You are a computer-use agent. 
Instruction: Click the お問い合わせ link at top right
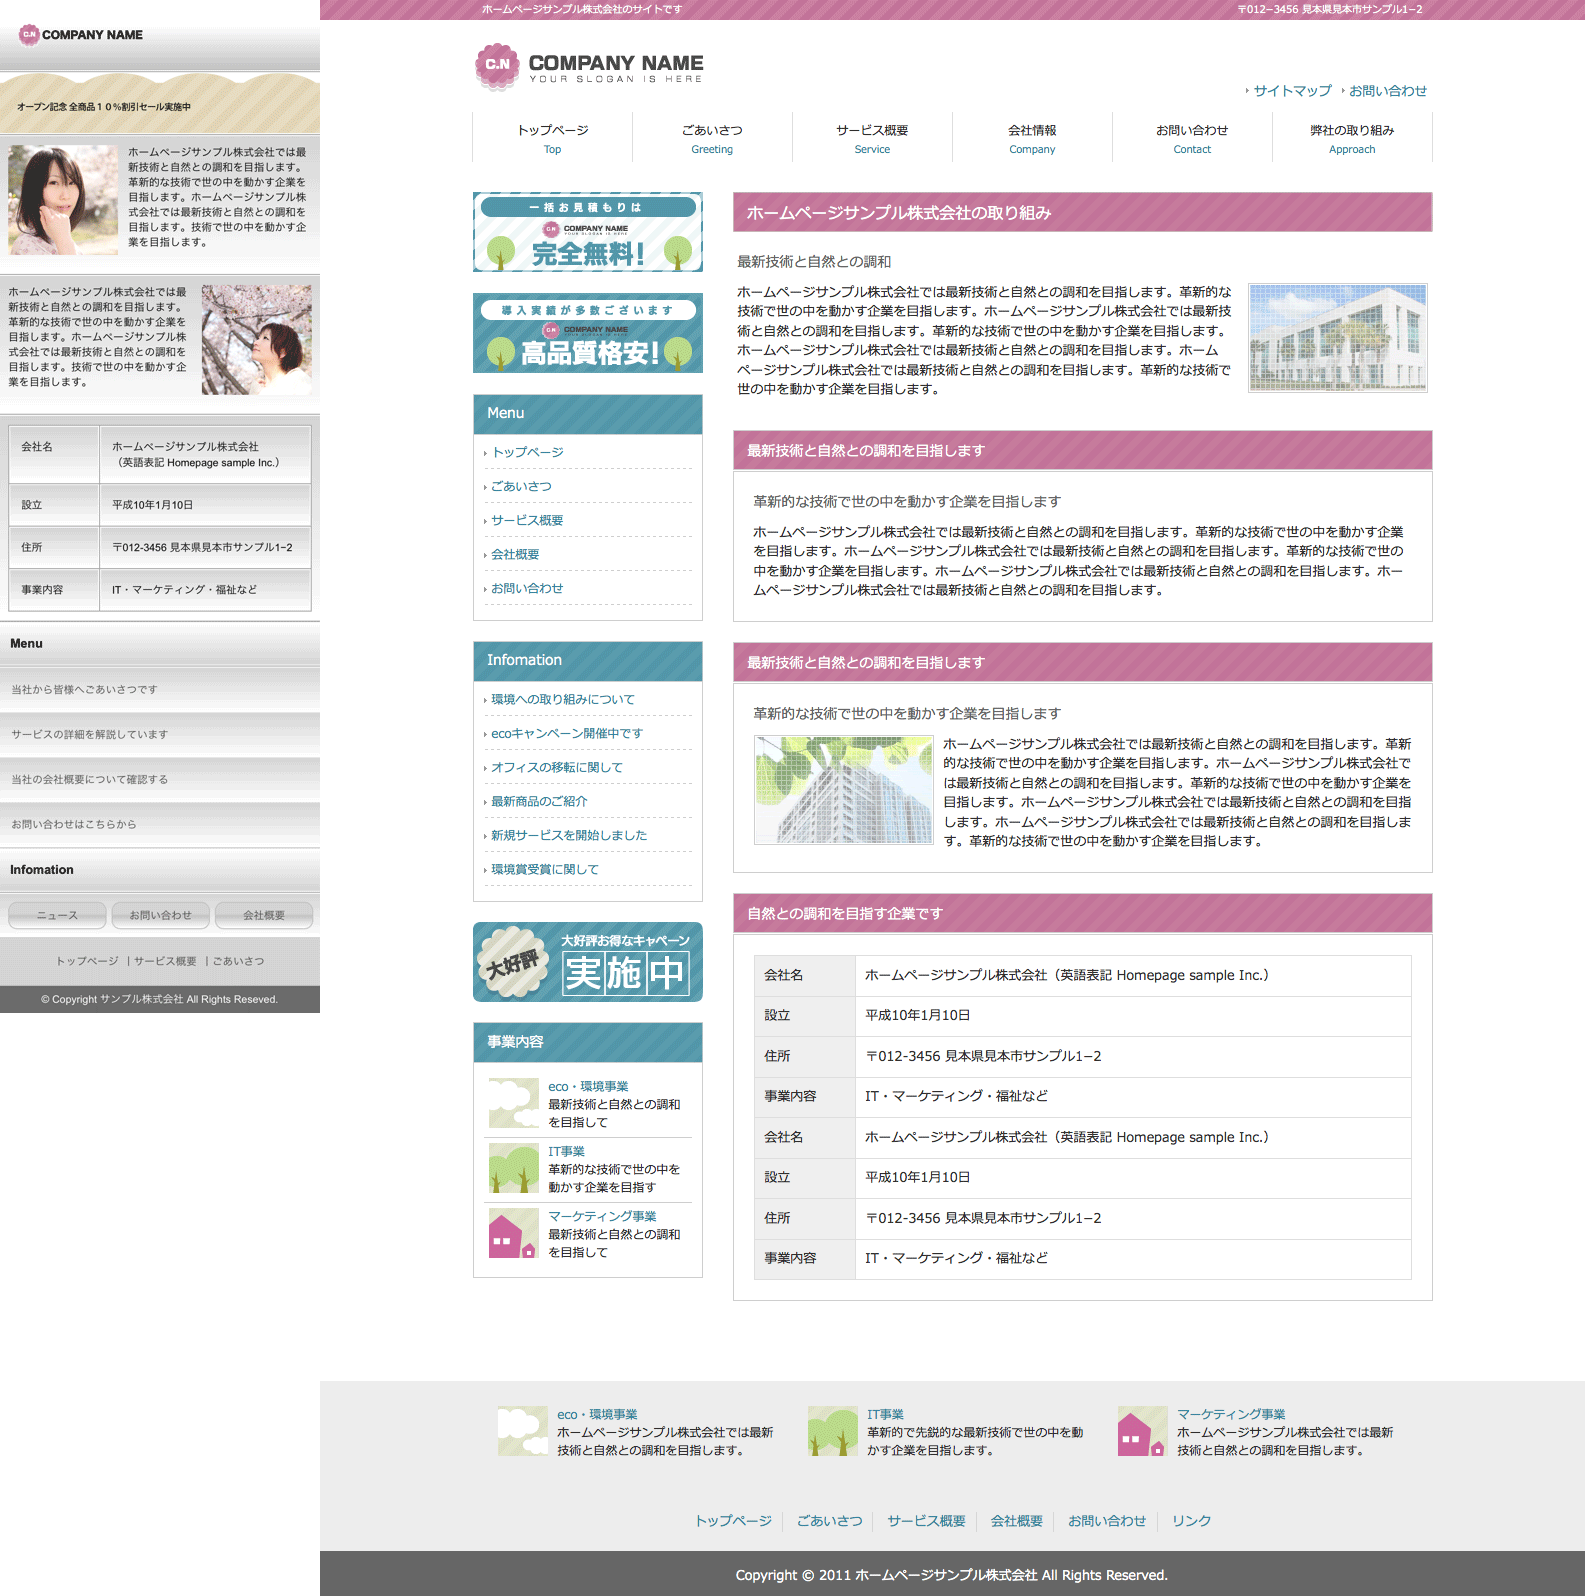point(1388,91)
